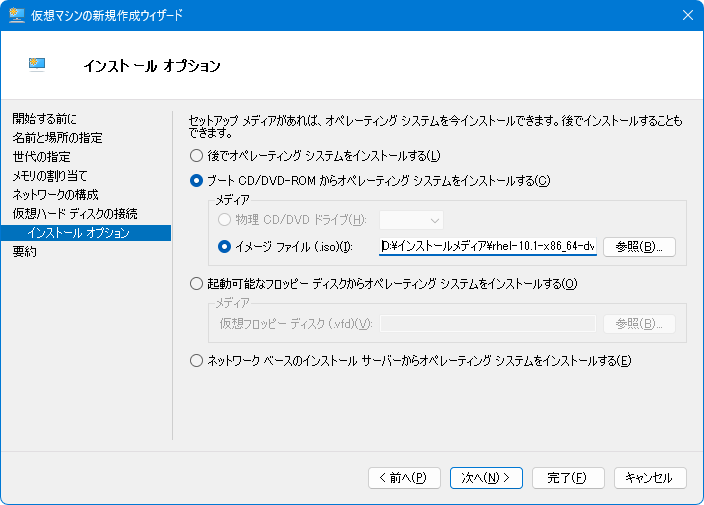
Task: Select the 物理 CD/DVD ドライブ radio button
Action: click(x=225, y=220)
